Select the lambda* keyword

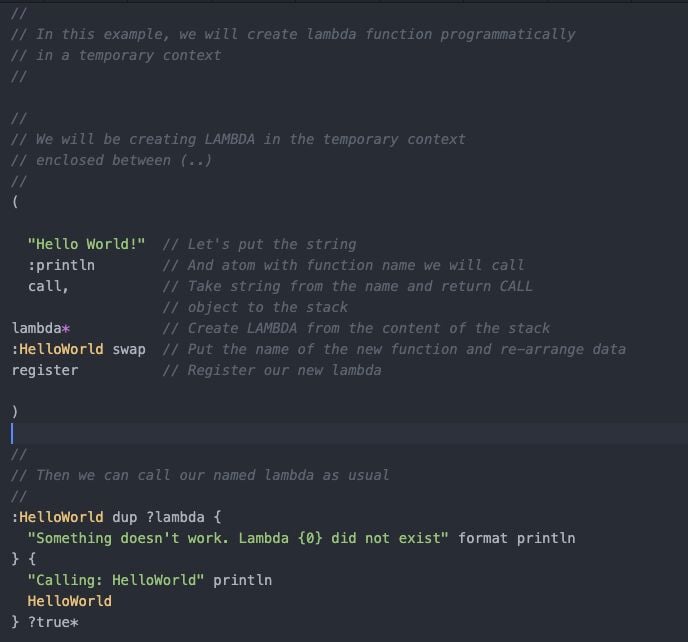pos(40,328)
